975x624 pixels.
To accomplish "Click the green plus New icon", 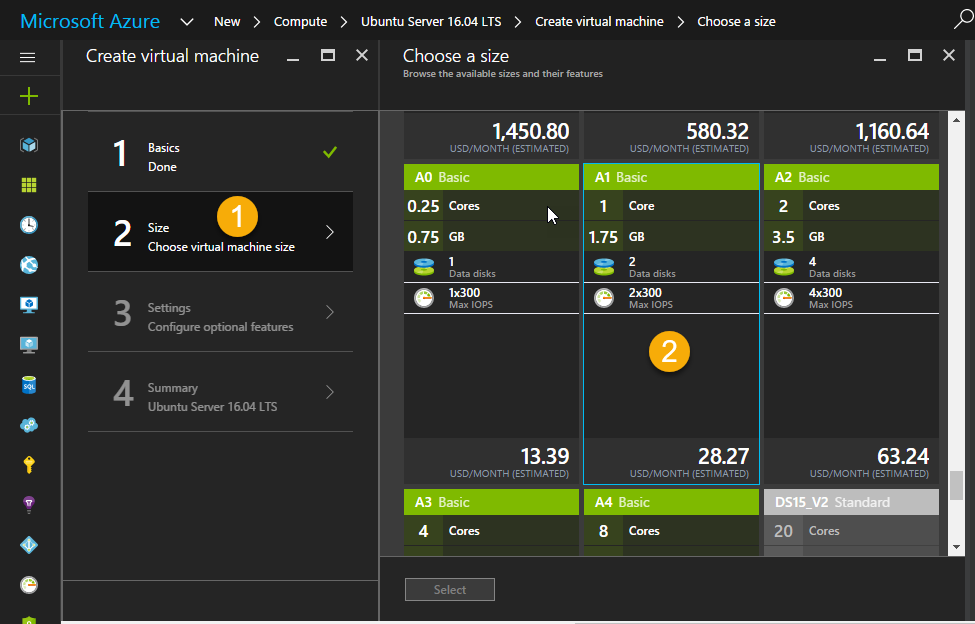I will [x=29, y=96].
